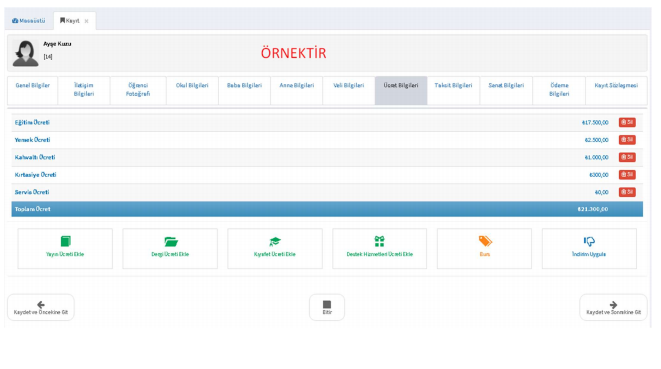Screen dimensions: 661x369
Task: Click the green book Yayın Ücreti icon
Action: coord(65,241)
